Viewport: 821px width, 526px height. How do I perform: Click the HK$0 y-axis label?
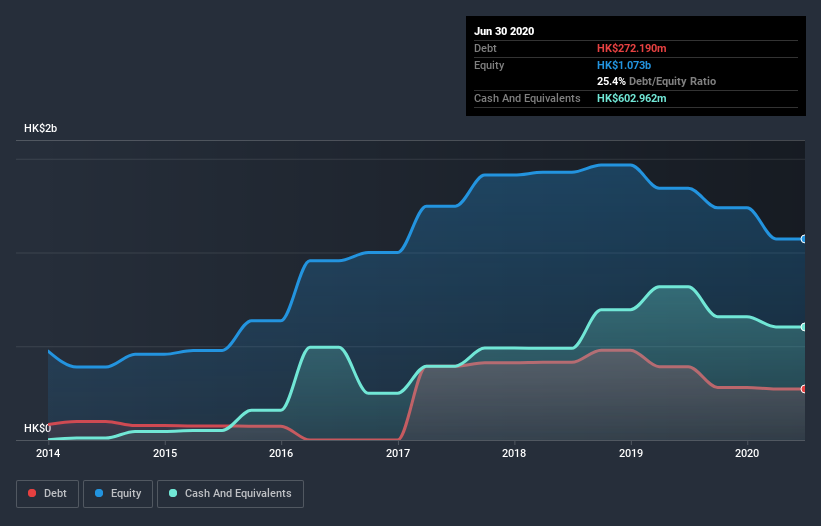[x=37, y=429]
